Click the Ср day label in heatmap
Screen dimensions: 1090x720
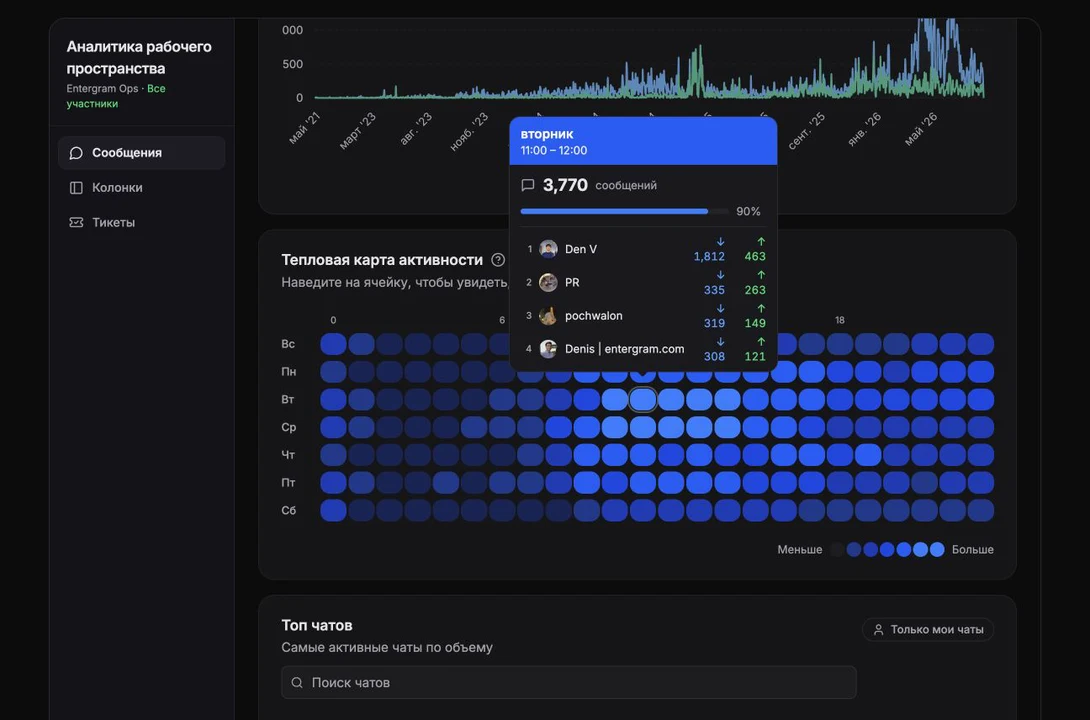288,427
